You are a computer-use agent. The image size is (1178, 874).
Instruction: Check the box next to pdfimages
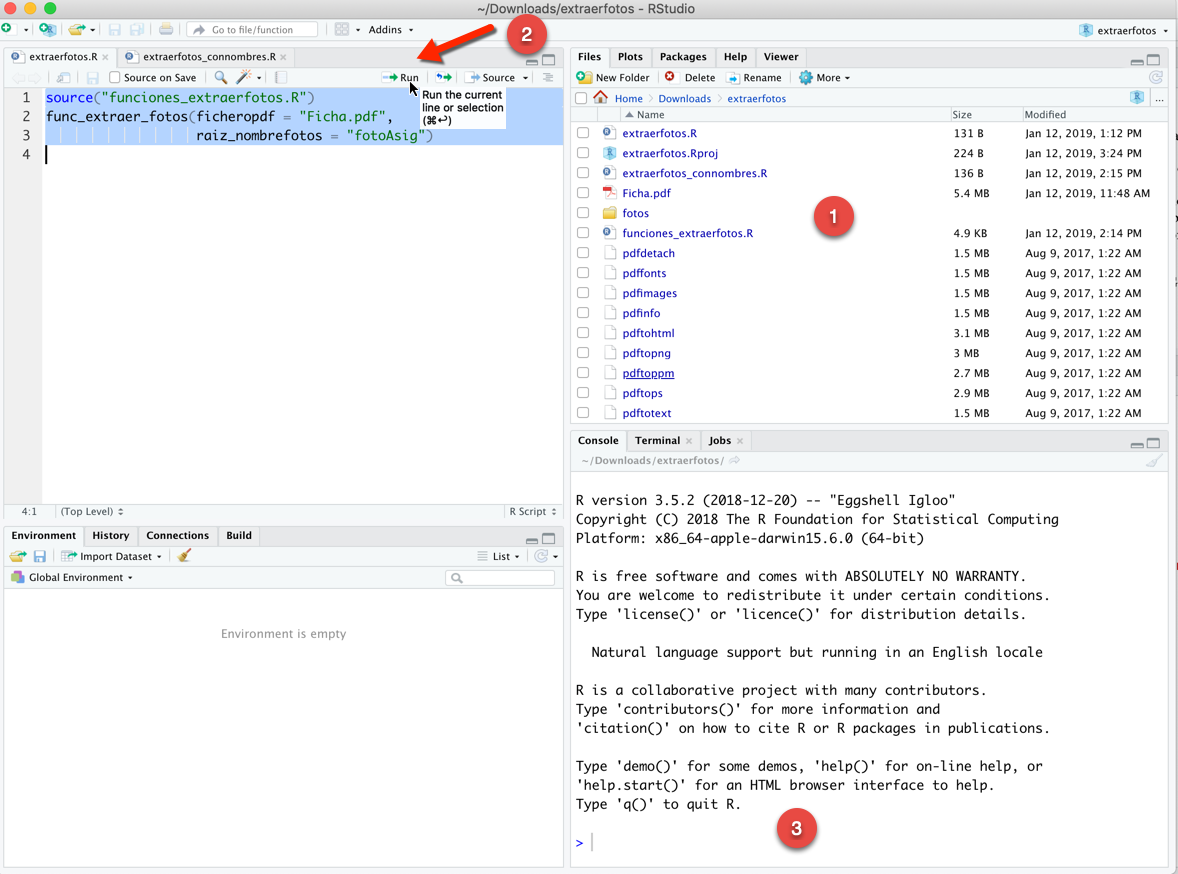(x=583, y=293)
